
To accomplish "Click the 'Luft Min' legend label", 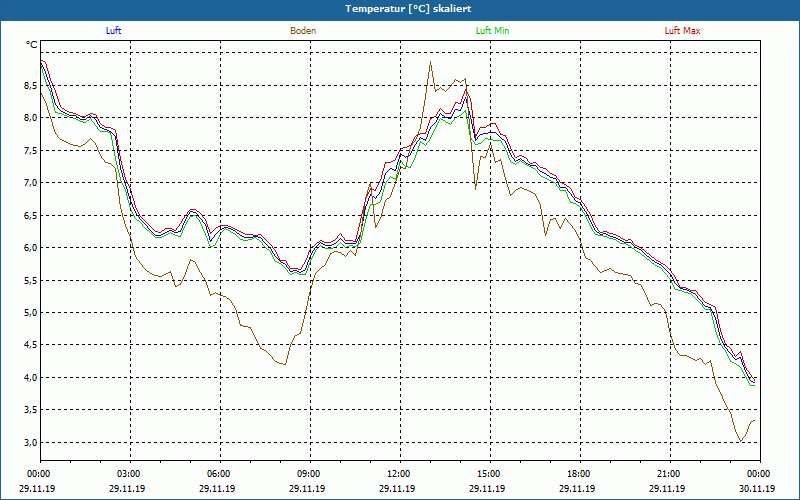I will [x=492, y=31].
